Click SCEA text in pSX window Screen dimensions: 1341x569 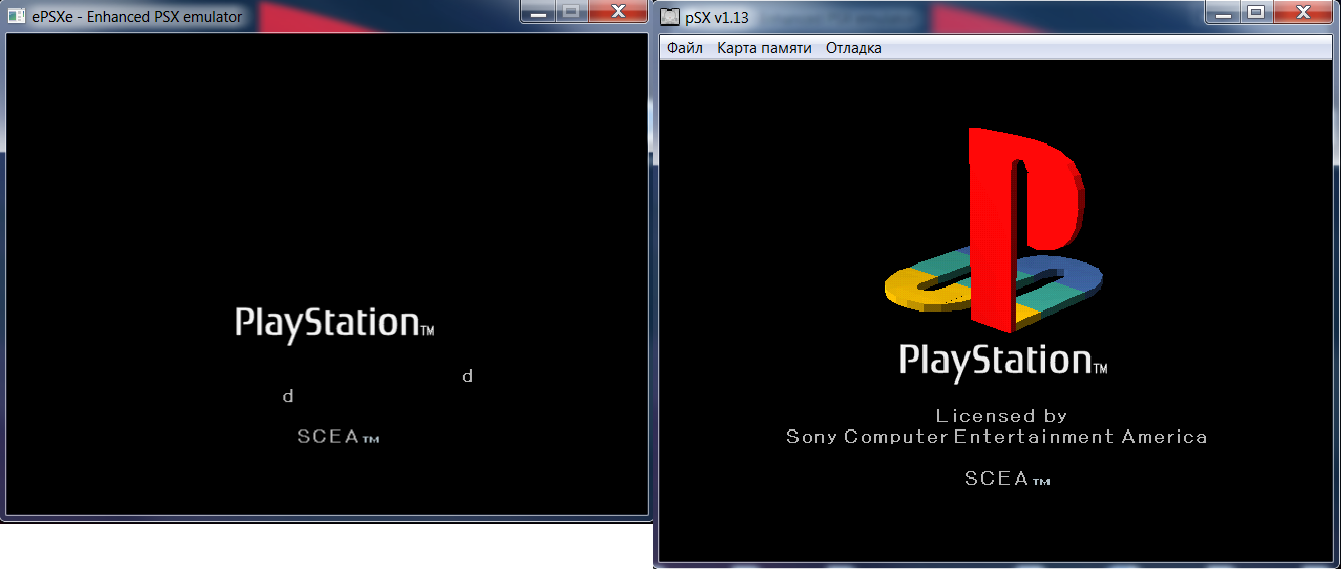click(x=1008, y=479)
